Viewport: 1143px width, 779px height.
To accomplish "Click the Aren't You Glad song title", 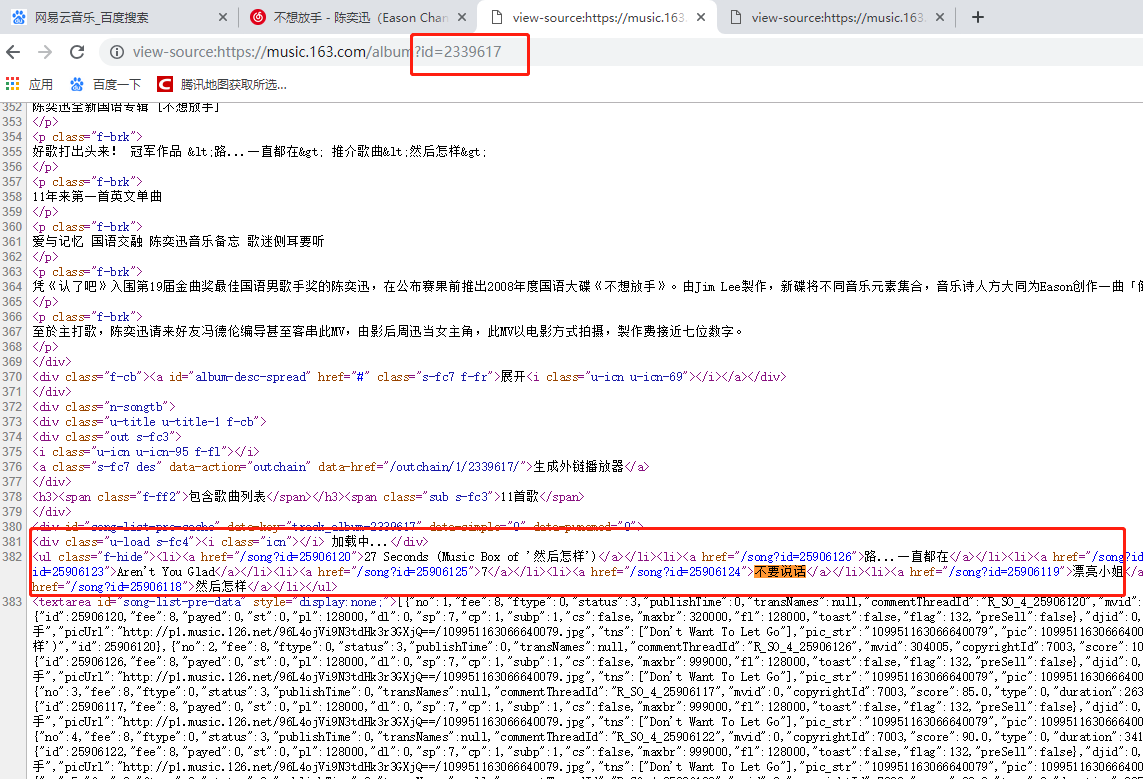I will 165,572.
